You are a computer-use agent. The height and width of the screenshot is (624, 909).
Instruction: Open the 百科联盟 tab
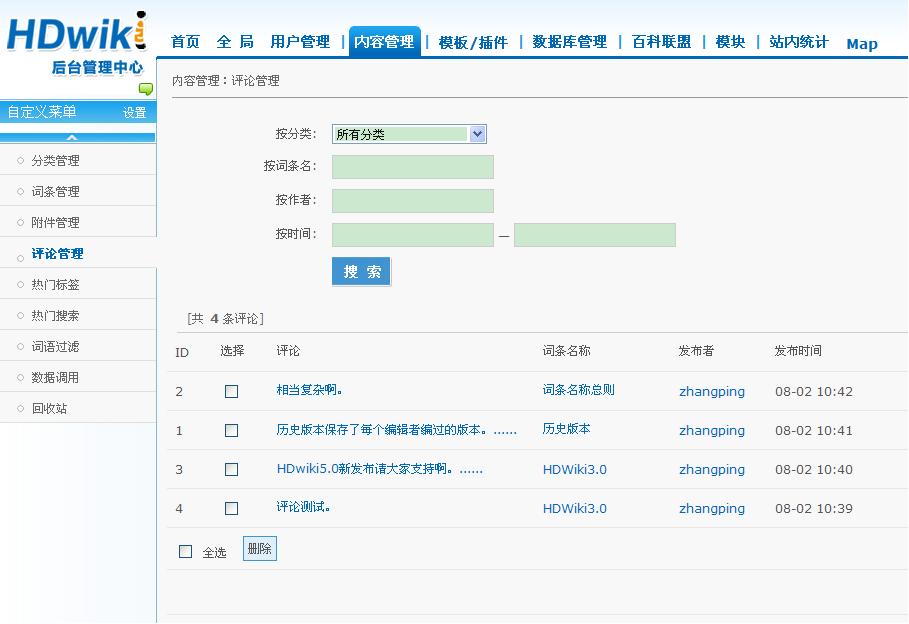[661, 42]
